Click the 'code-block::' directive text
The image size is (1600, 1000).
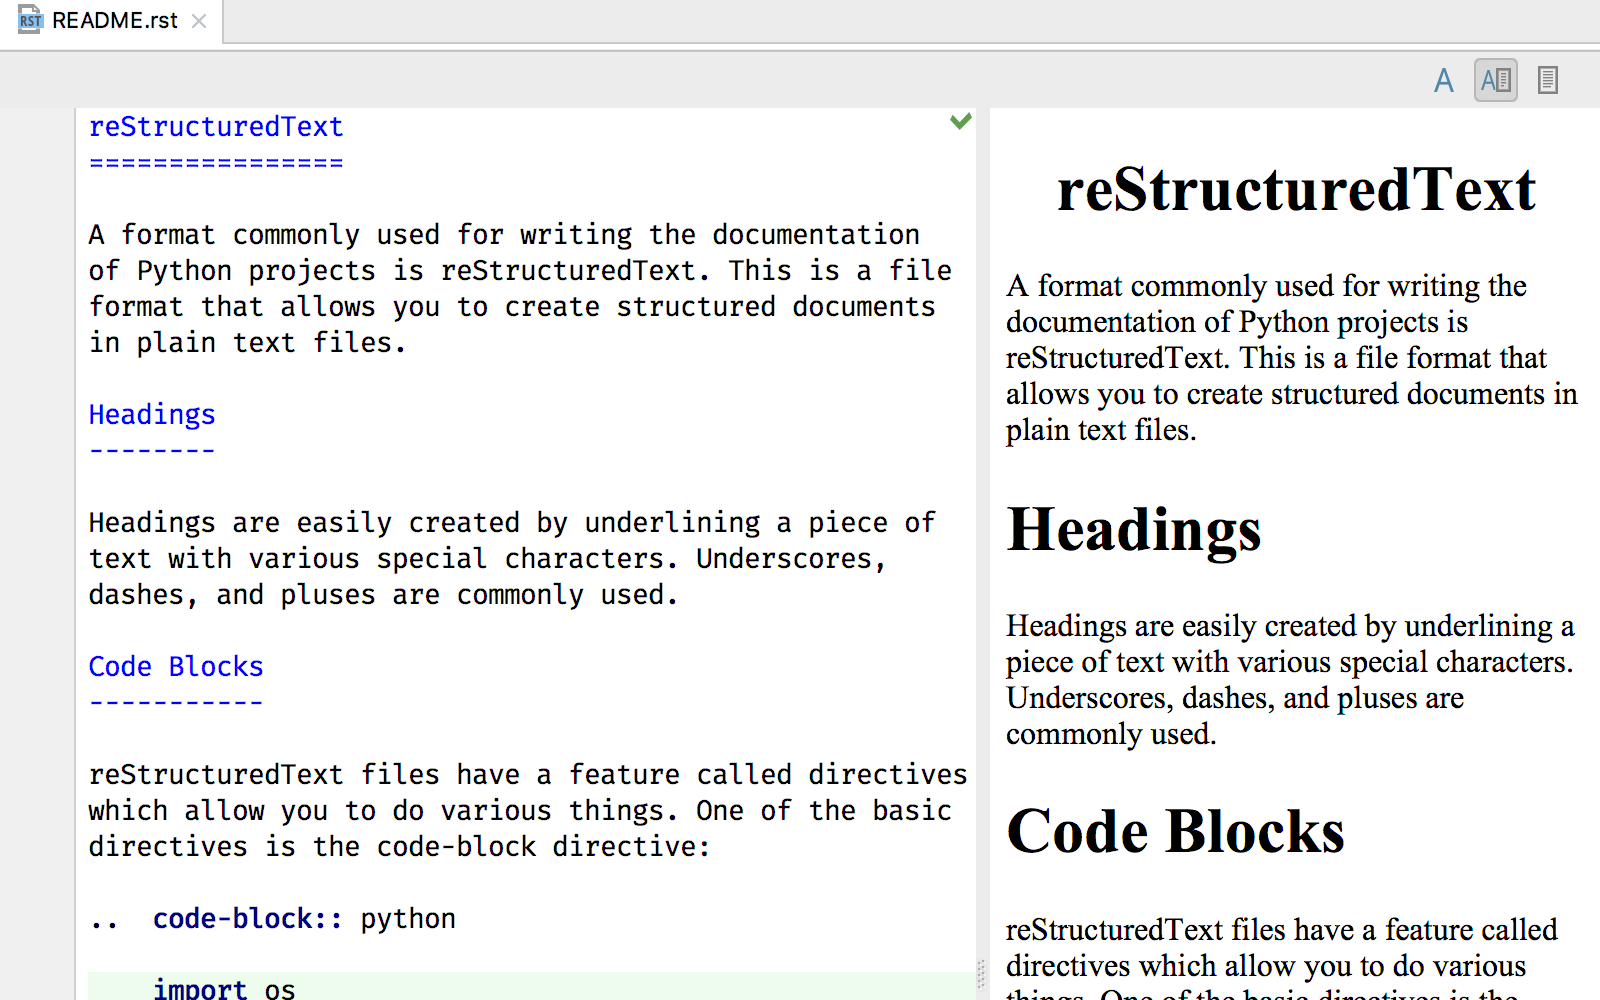point(248,919)
